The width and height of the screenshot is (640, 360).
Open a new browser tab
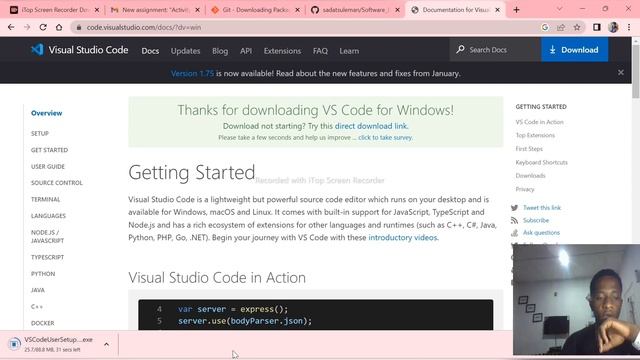click(516, 10)
